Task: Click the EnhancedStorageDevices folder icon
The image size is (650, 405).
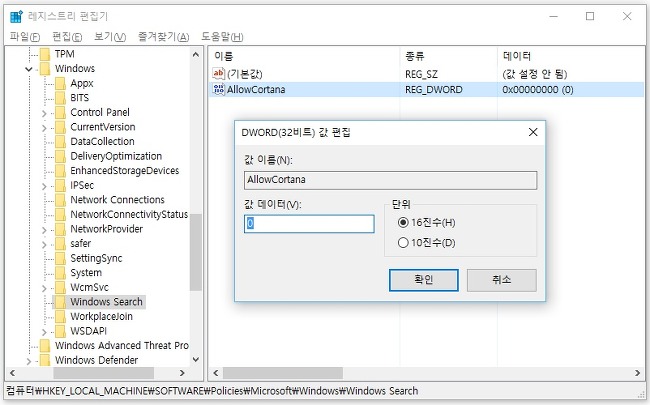Action: [61, 171]
